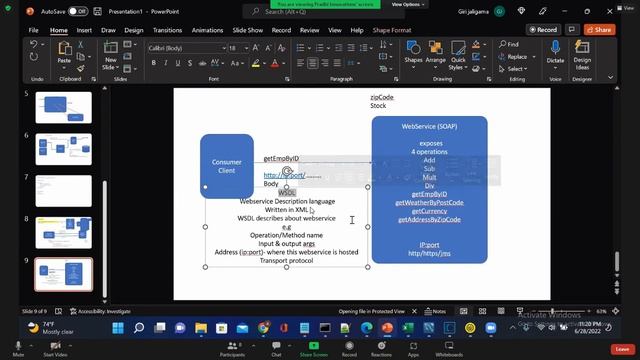Click Increase Font Size icon
Image resolution: width=640 pixels, height=360 pixels.
click(256, 48)
